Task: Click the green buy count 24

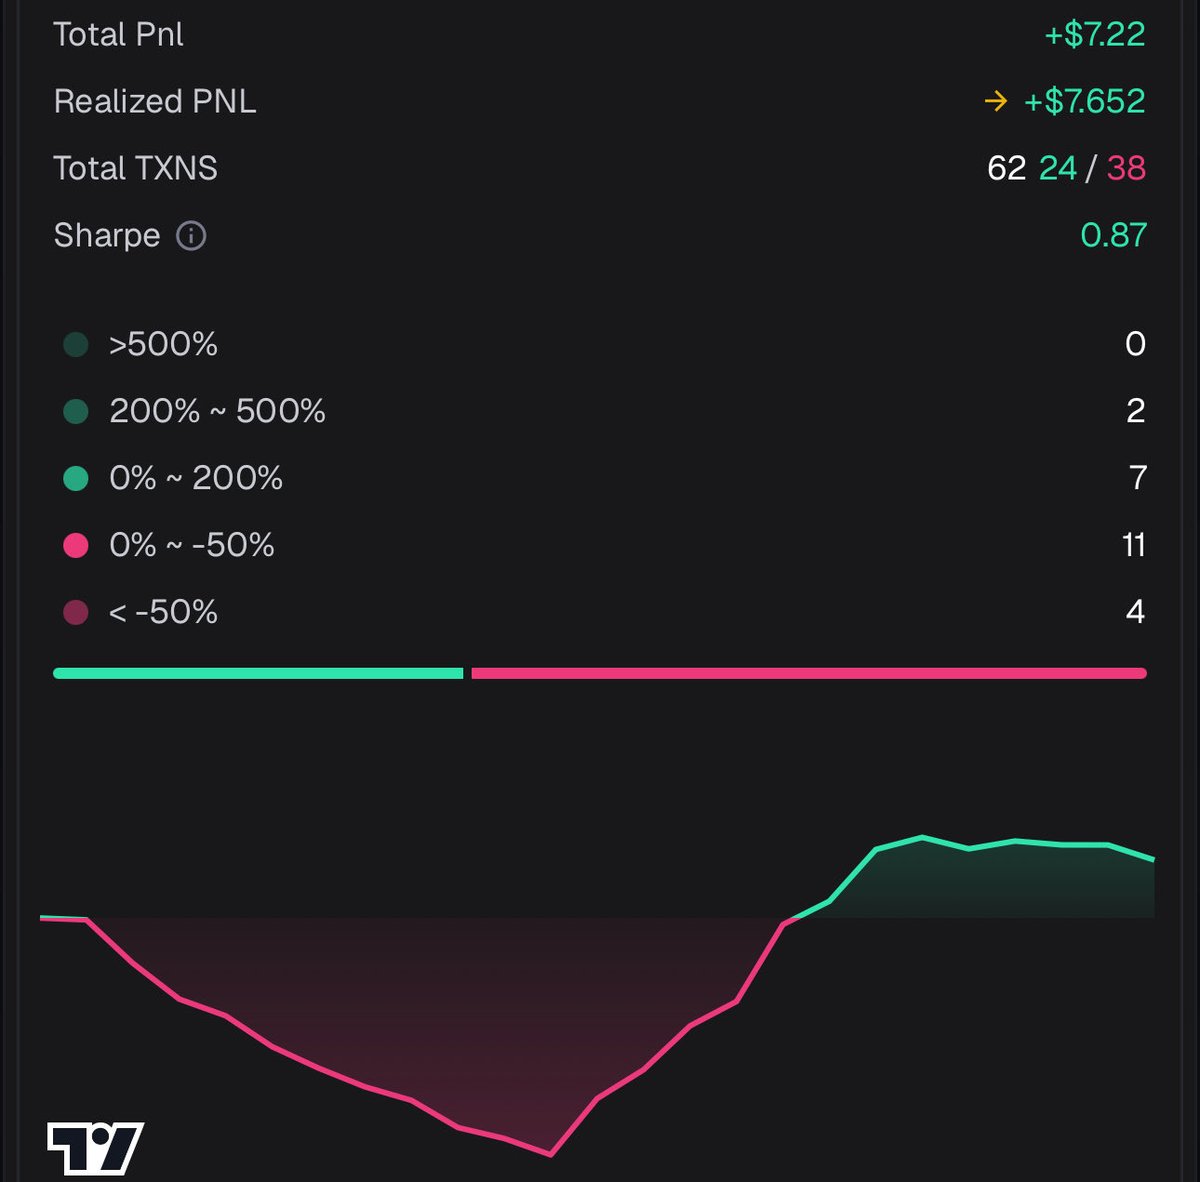Action: pyautogui.click(x=1058, y=168)
